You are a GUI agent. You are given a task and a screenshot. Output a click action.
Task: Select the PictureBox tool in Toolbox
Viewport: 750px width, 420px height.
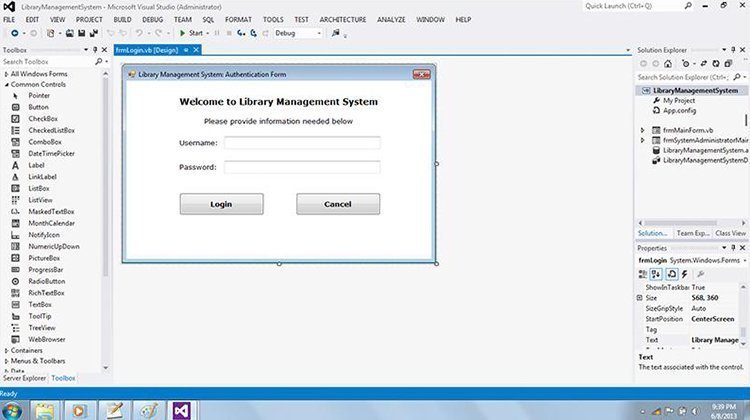44,258
